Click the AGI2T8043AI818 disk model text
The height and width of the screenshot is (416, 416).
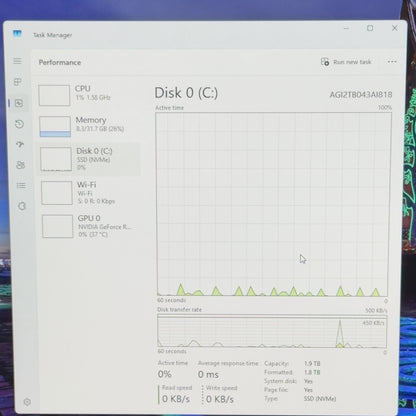[361, 95]
